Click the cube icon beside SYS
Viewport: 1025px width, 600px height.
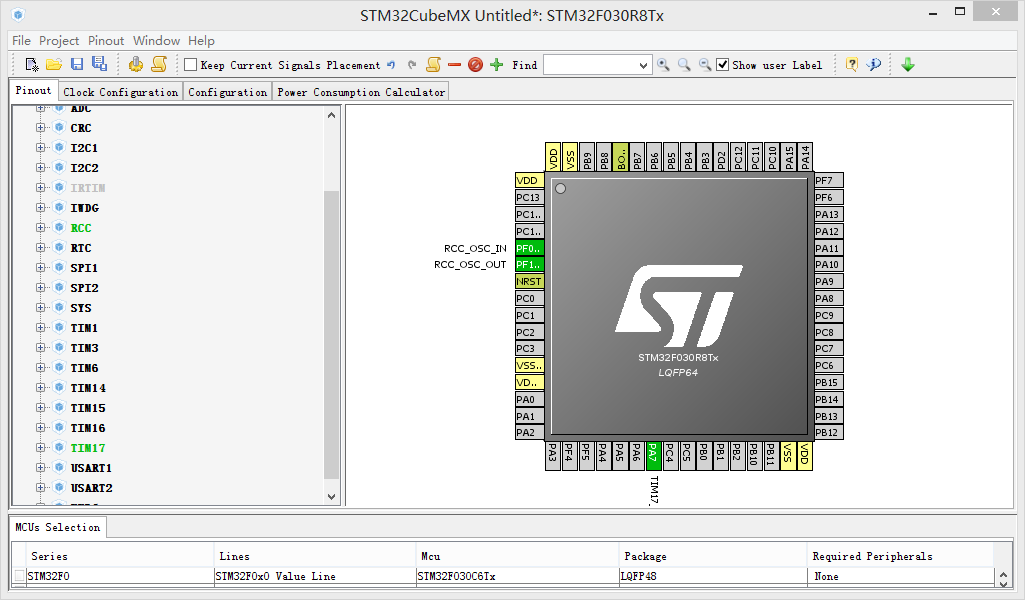(59, 307)
